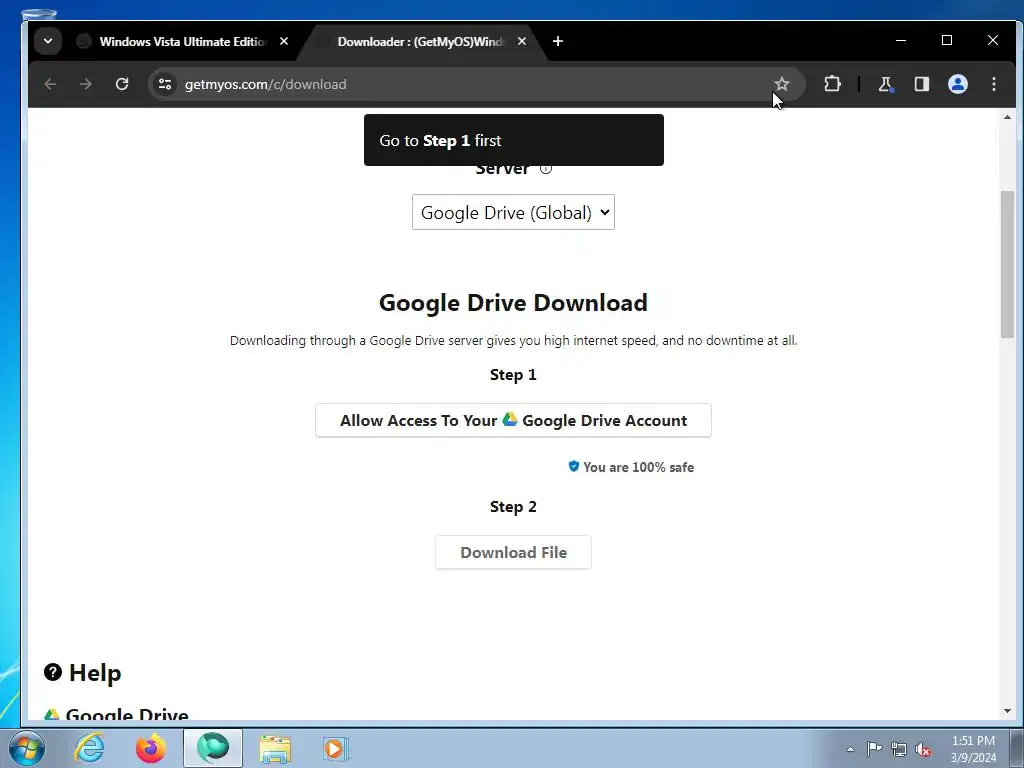The width and height of the screenshot is (1024, 768).
Task: Click the Step 2 label
Action: pos(513,507)
